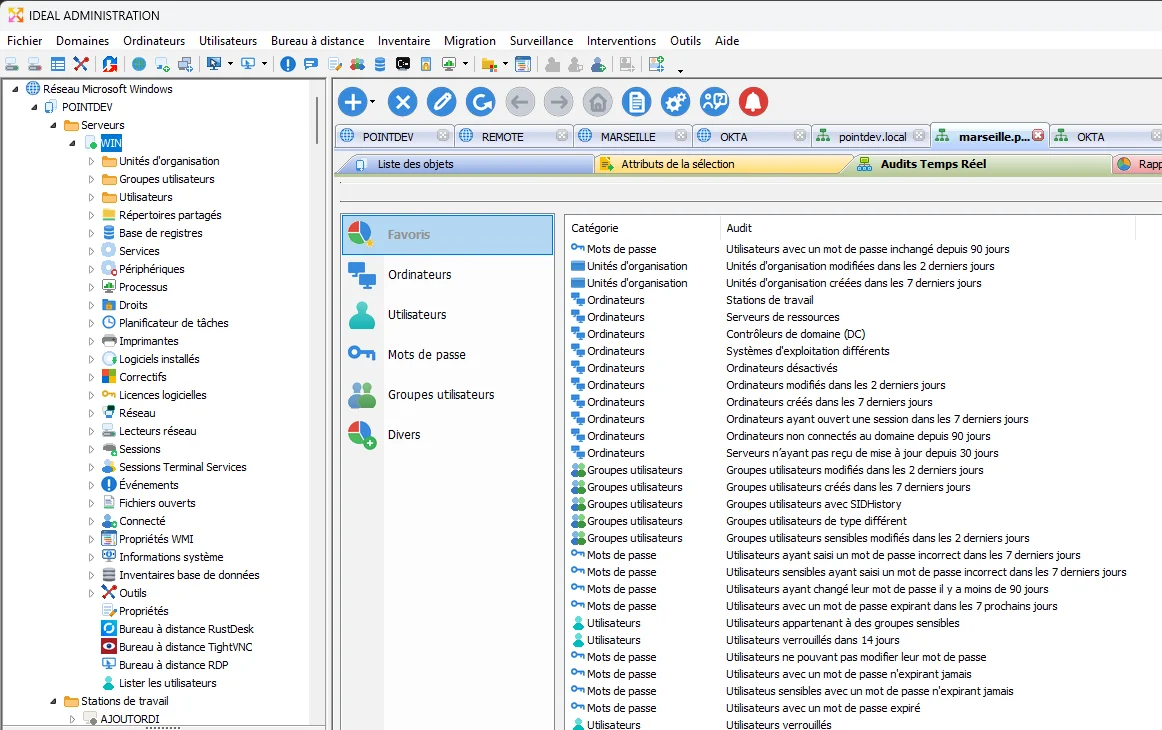Screen dimensions: 1162x730
Task: Click the blue pencil edit button
Action: click(x=442, y=102)
